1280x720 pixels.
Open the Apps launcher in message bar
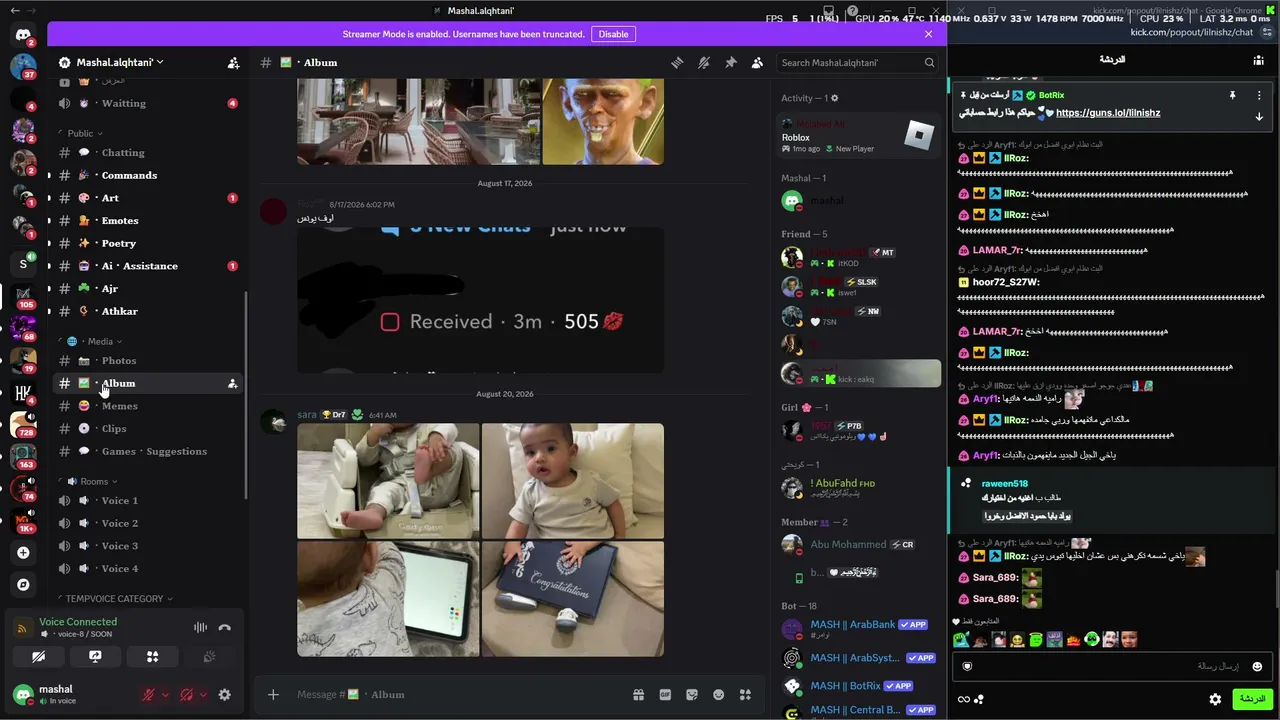tap(745, 695)
